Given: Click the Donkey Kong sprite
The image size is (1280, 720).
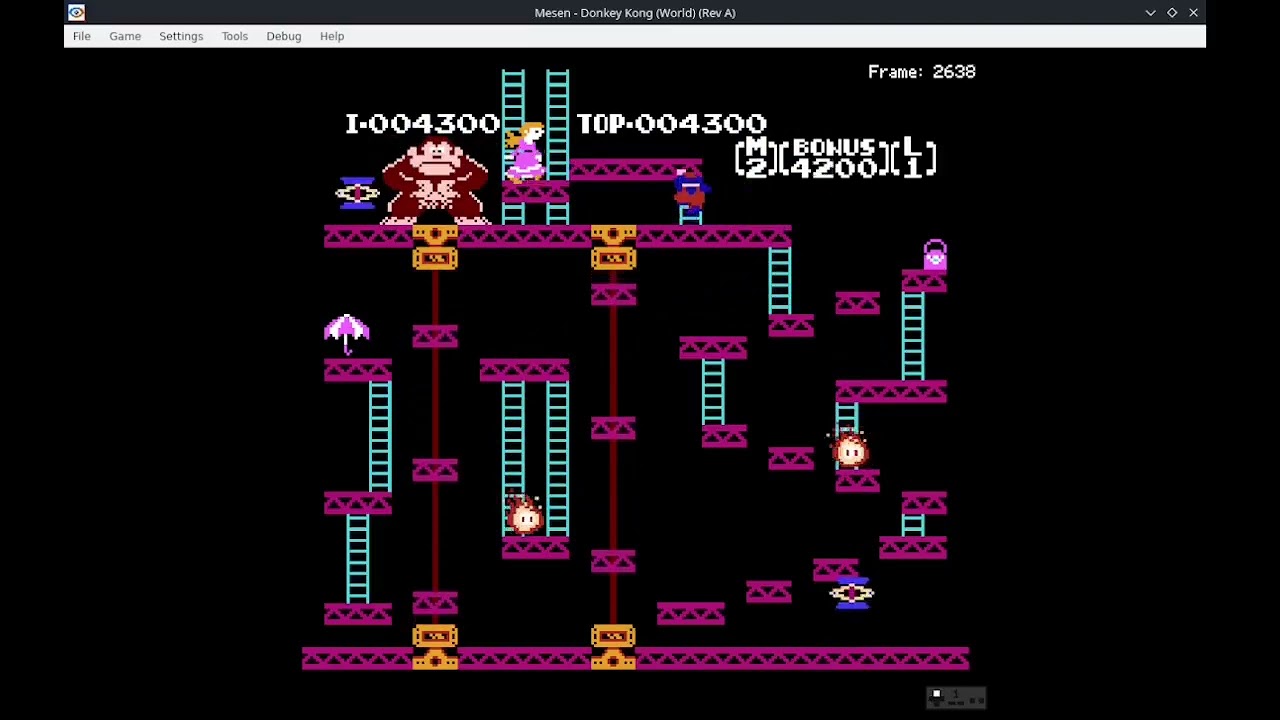Looking at the screenshot, I should (435, 183).
